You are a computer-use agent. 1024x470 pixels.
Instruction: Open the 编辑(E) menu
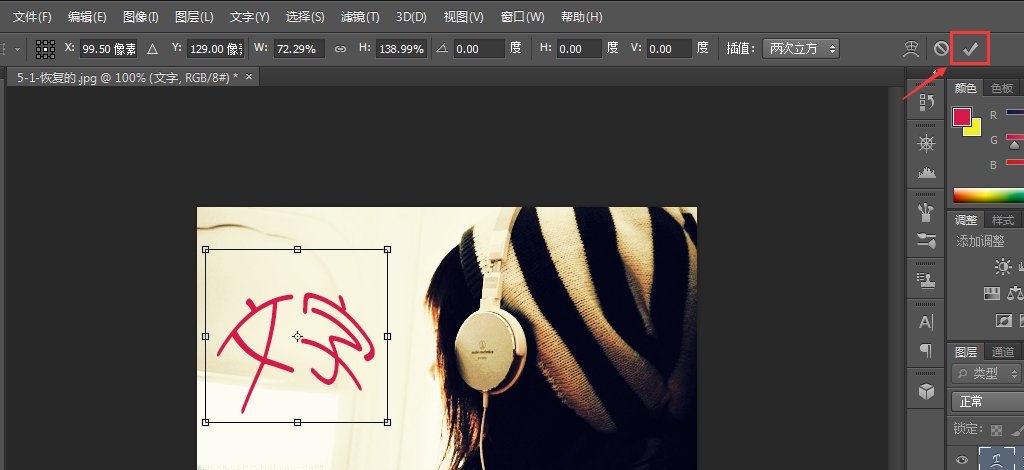[x=87, y=17]
